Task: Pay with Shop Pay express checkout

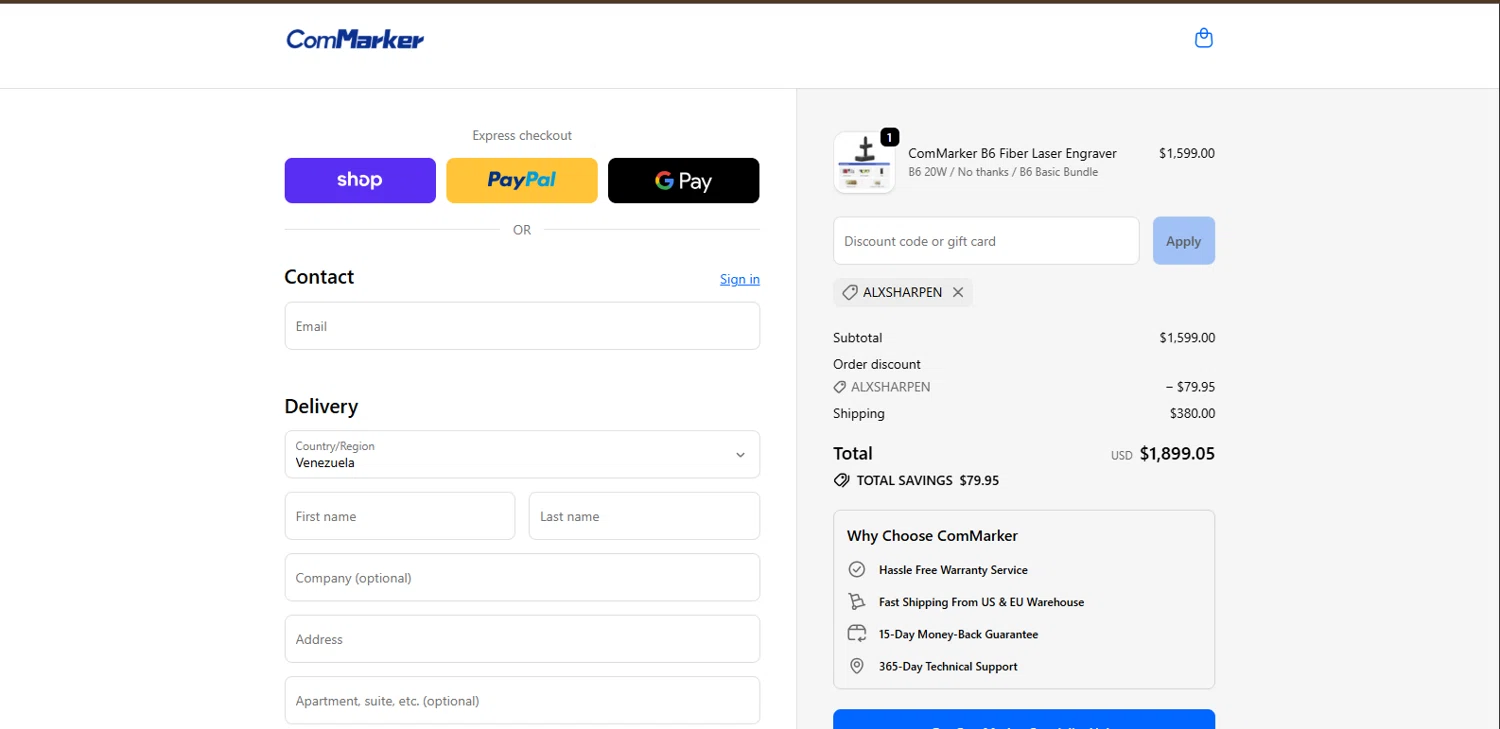Action: click(x=360, y=180)
